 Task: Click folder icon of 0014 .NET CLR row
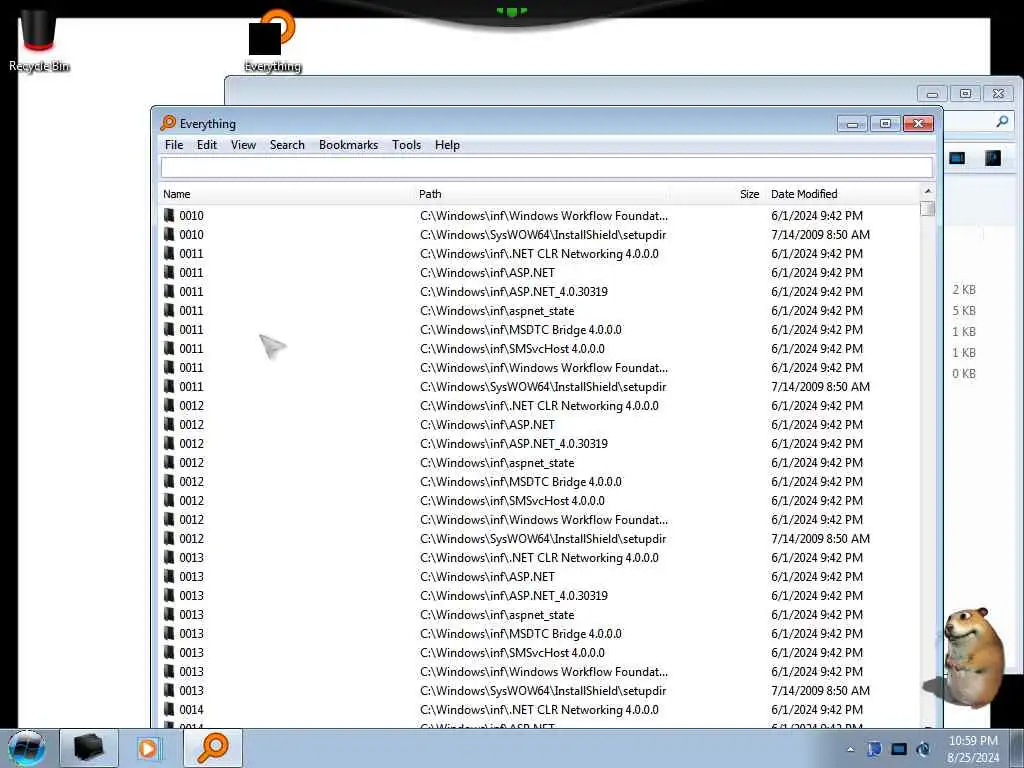(169, 709)
